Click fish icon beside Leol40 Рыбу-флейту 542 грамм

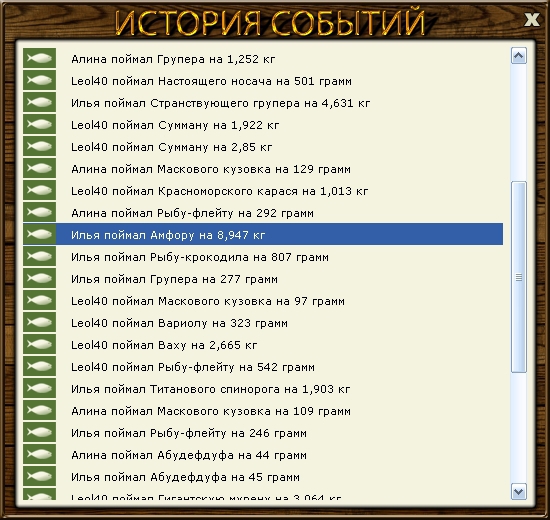pyautogui.click(x=39, y=366)
